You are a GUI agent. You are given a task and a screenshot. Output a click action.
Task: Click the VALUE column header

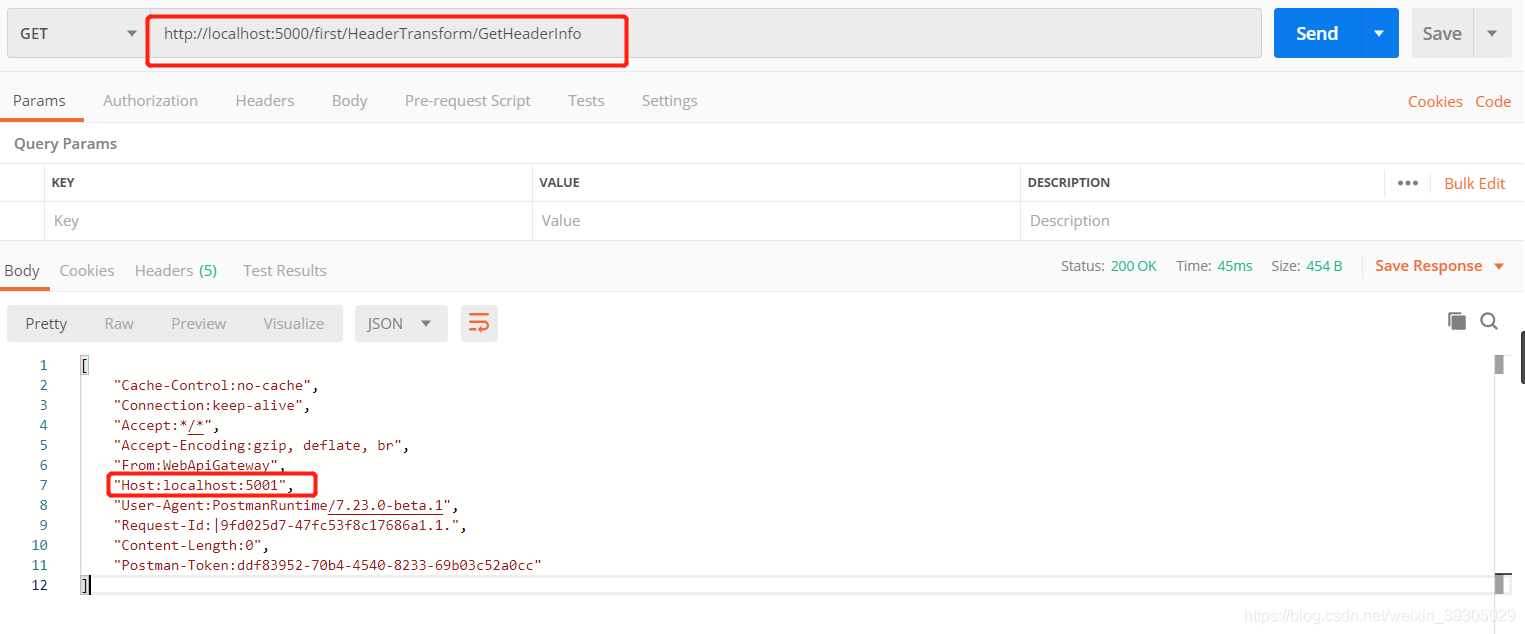tap(559, 183)
